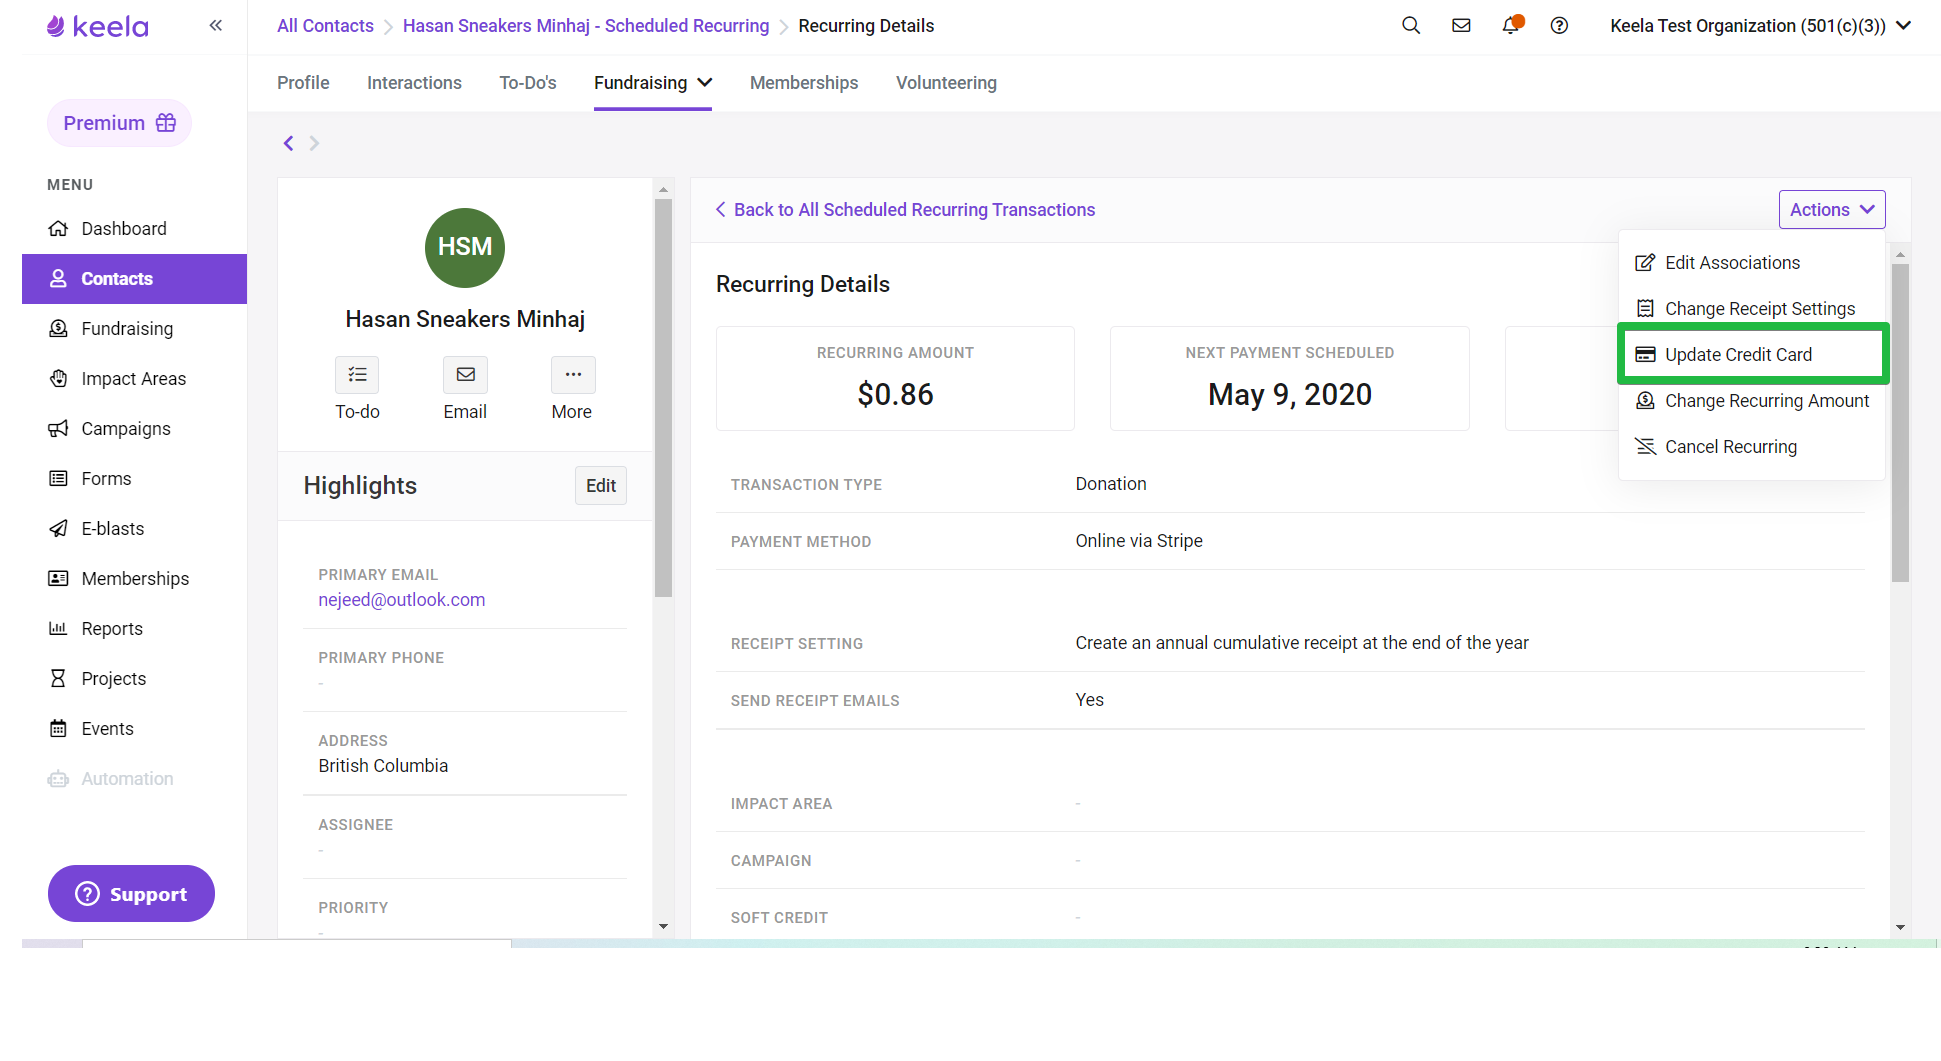The height and width of the screenshot is (1061, 1941).
Task: Open Dashboard from sidebar
Action: tap(134, 229)
